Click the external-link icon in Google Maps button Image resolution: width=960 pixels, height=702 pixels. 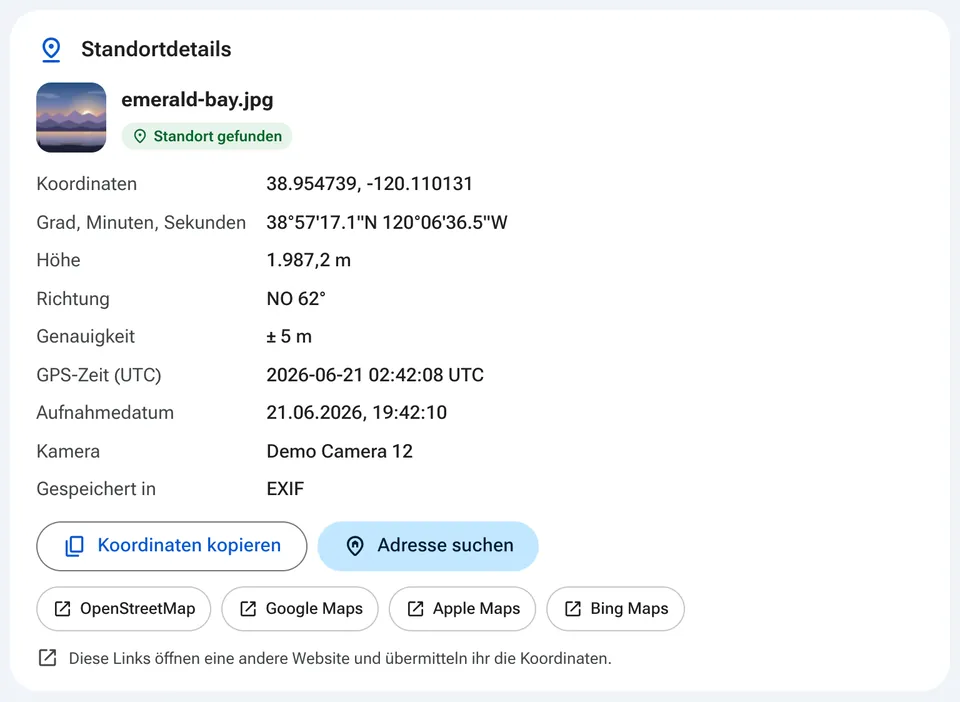pos(248,608)
